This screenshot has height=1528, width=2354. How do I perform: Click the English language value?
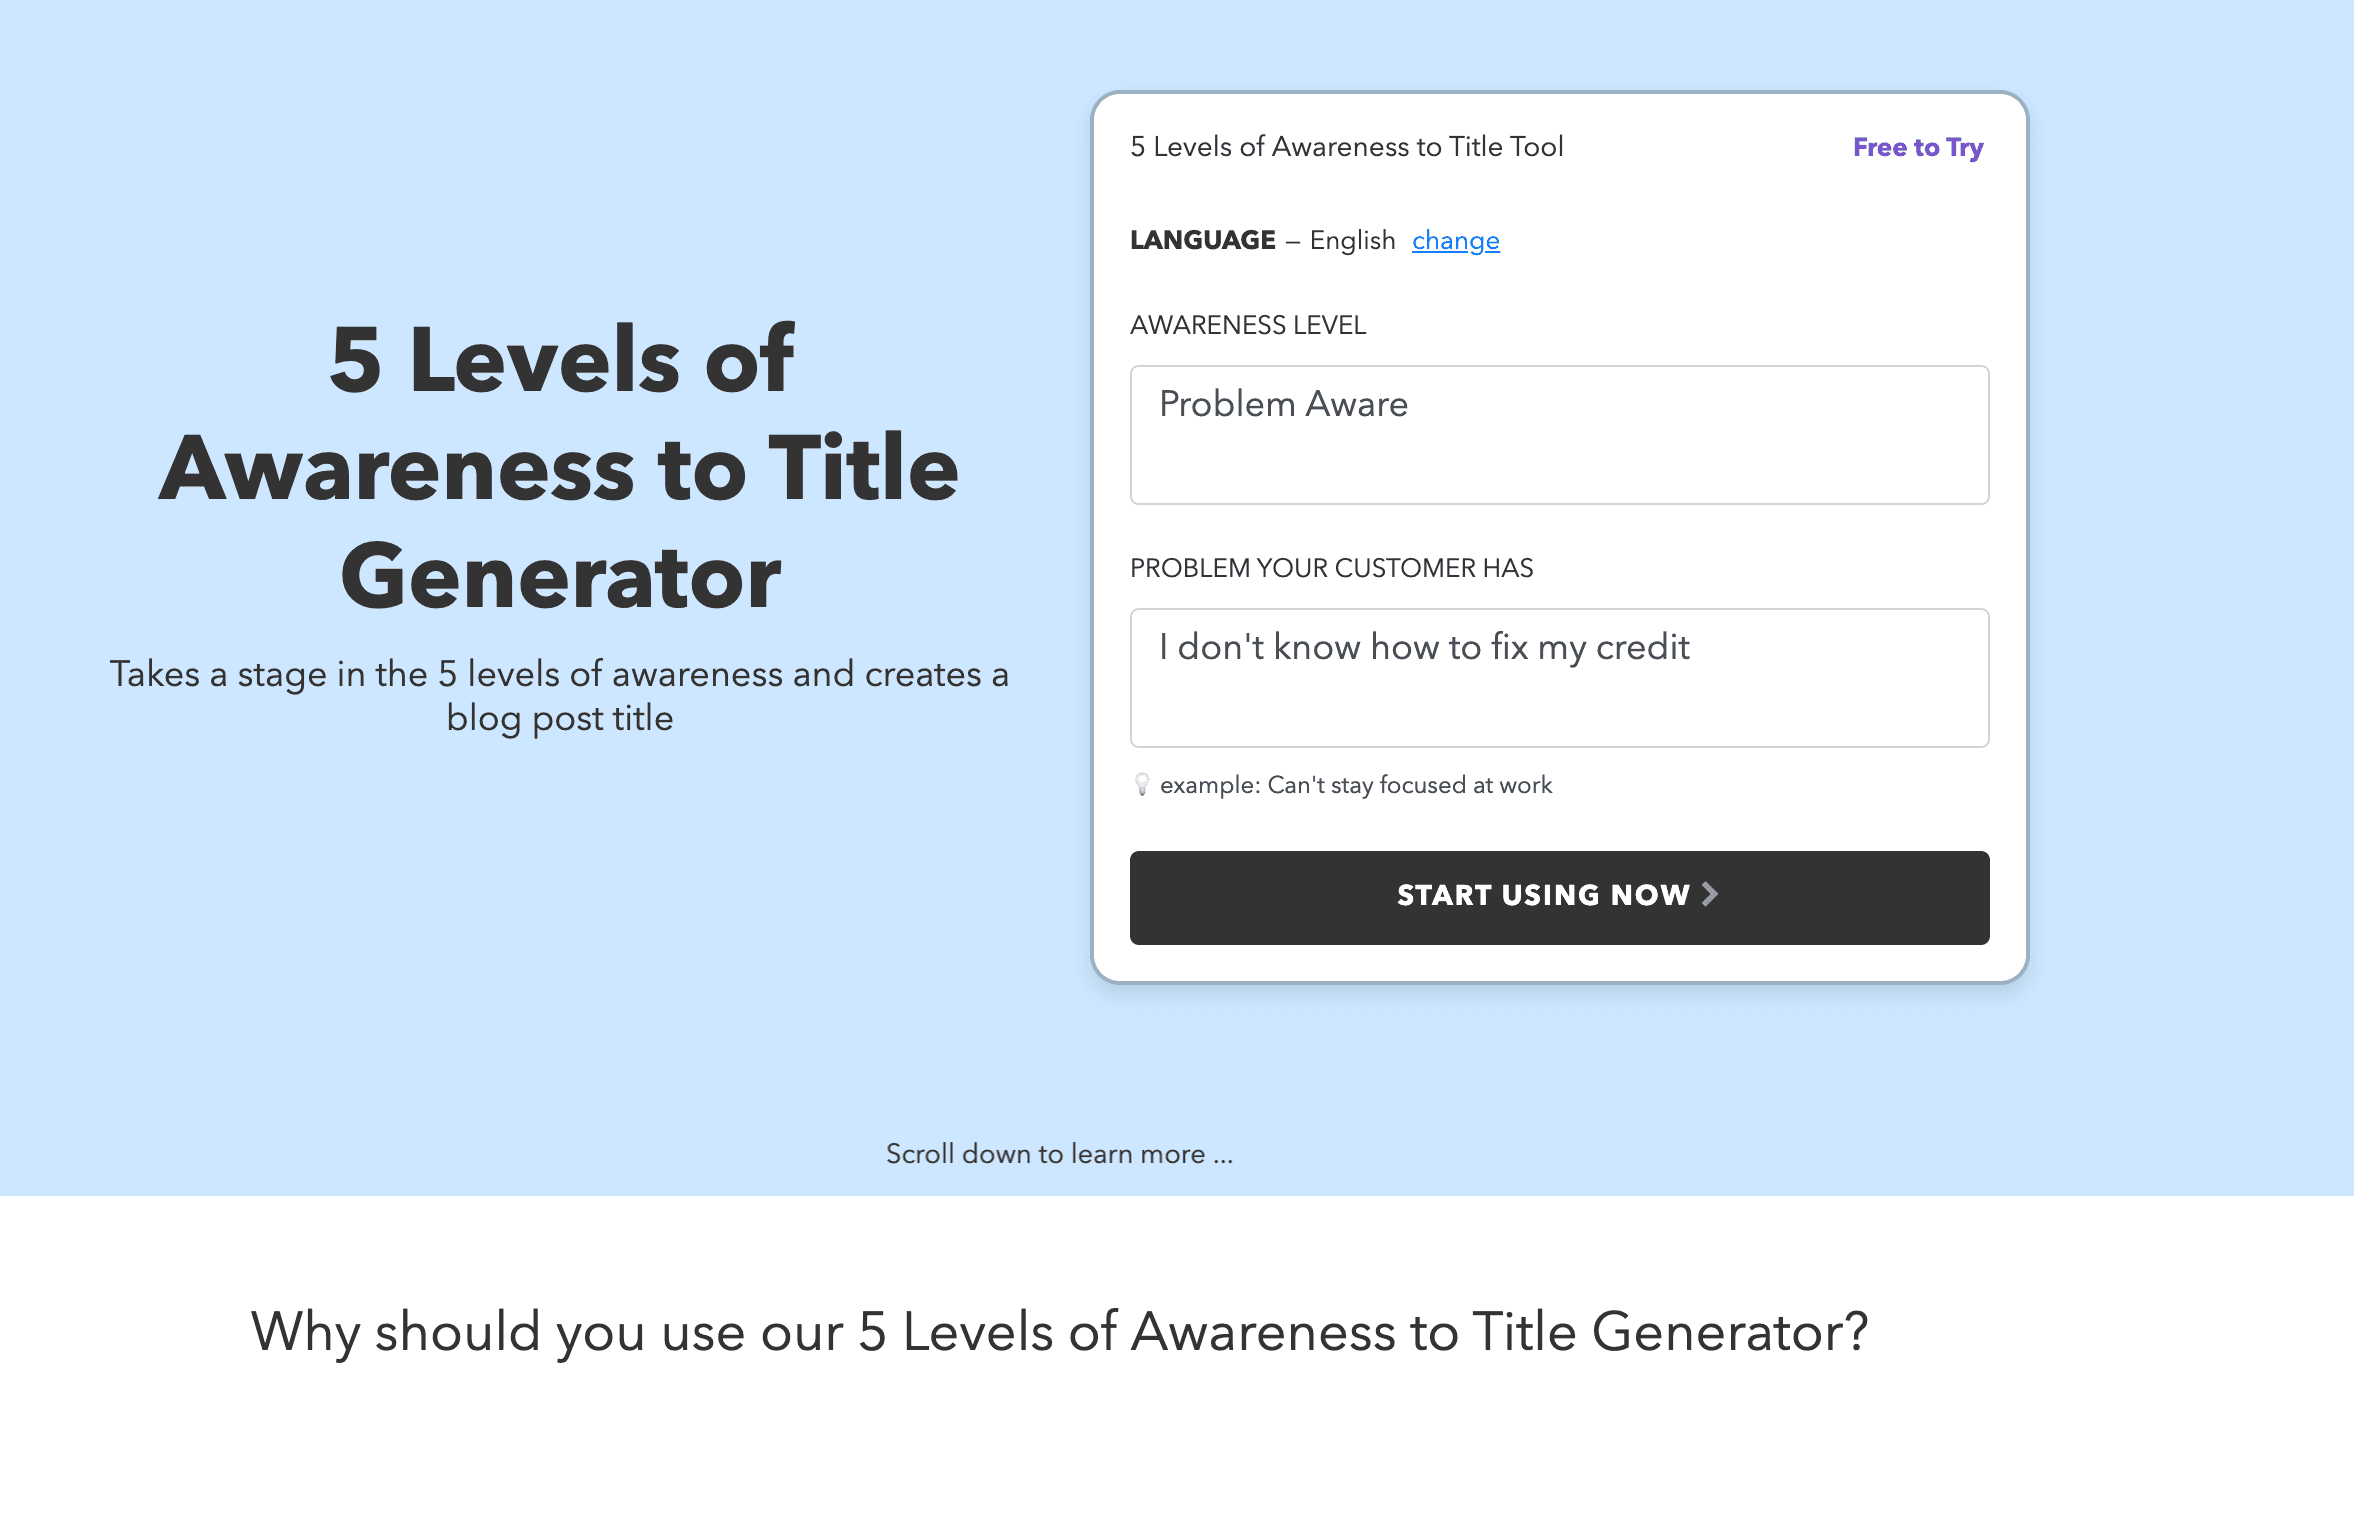[x=1352, y=241]
